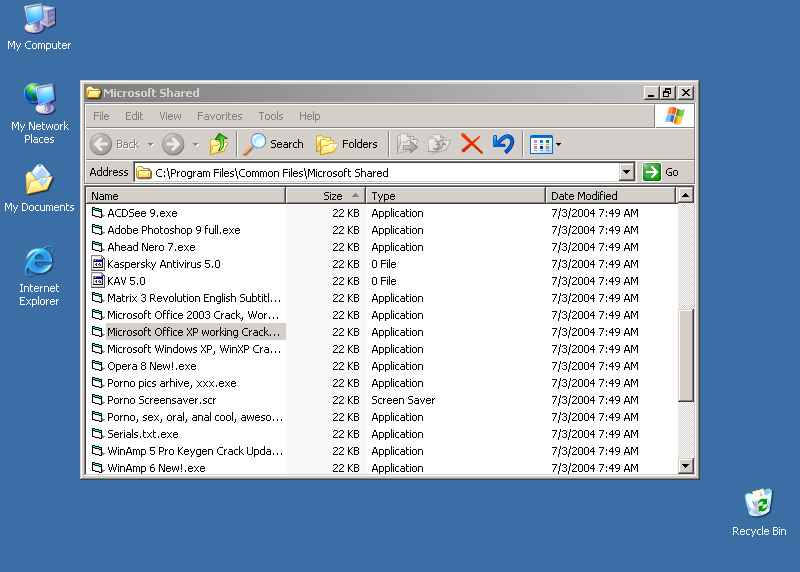This screenshot has width=800, height=572.
Task: Open the Tools menu
Action: pyautogui.click(x=270, y=116)
